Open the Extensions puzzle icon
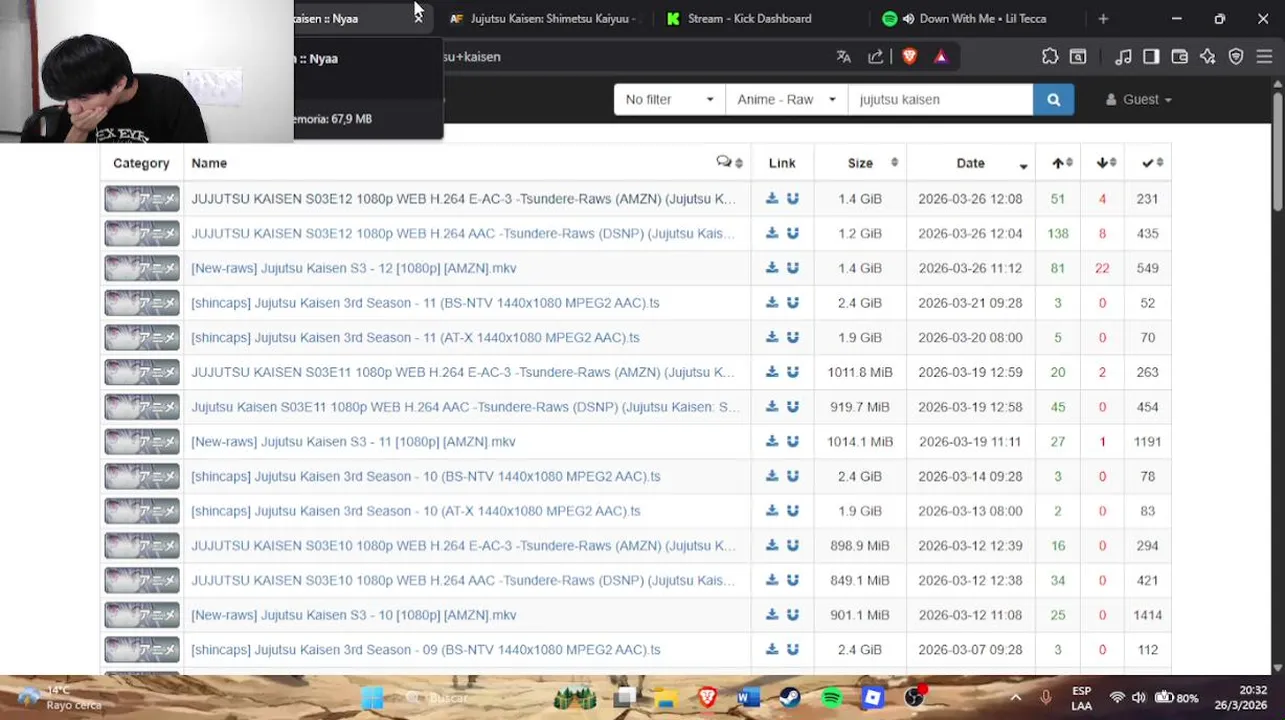Image resolution: width=1285 pixels, height=720 pixels. click(1050, 57)
